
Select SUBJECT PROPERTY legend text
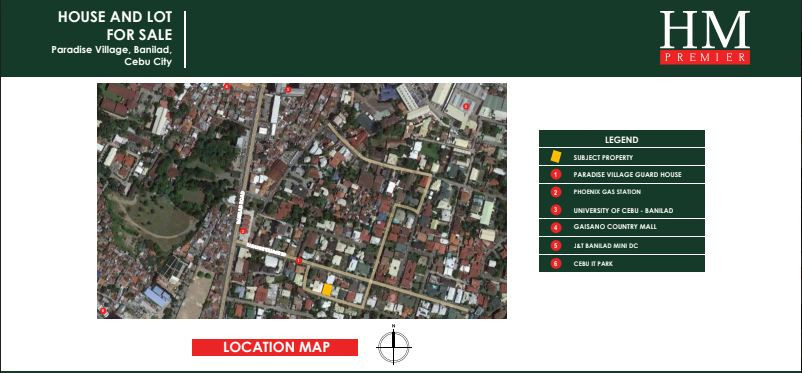pos(603,158)
